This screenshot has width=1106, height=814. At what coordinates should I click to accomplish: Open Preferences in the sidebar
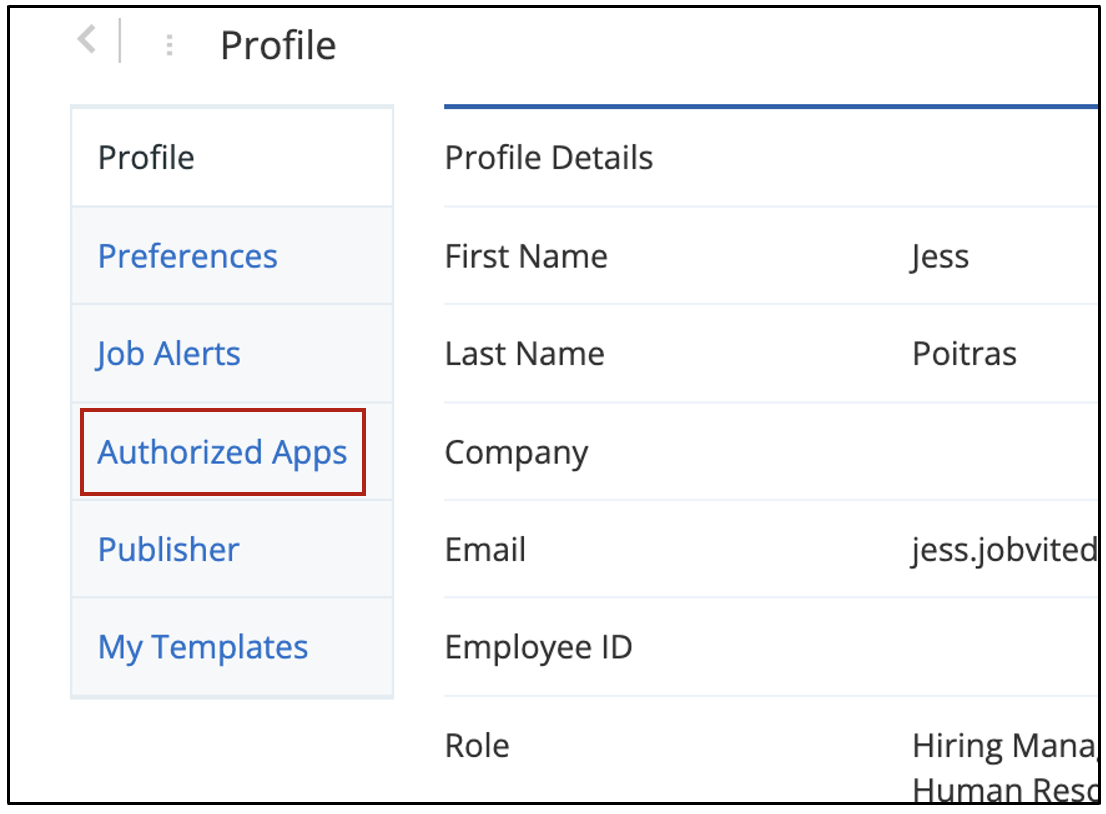pyautogui.click(x=187, y=256)
